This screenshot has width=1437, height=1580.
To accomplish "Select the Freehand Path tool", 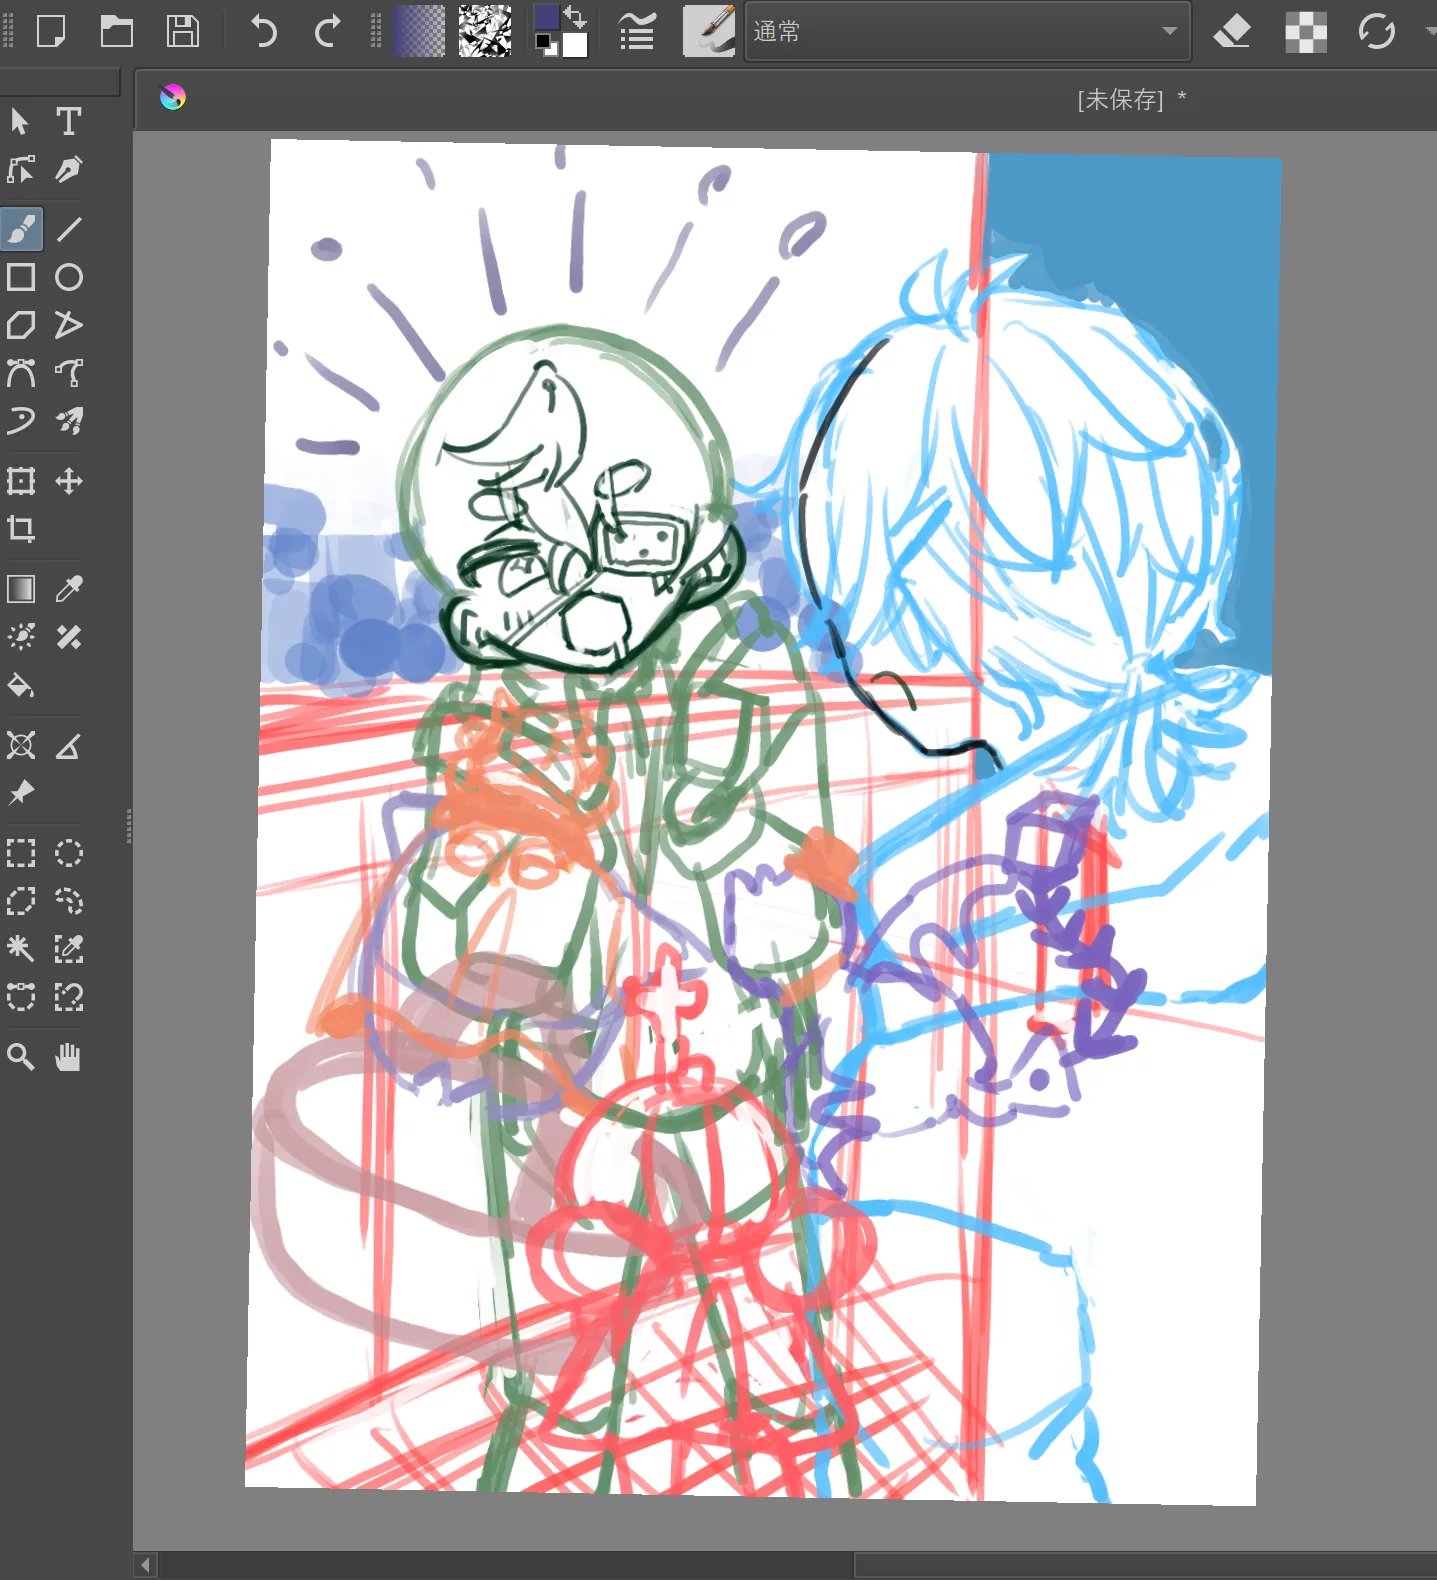I will click(x=69, y=373).
